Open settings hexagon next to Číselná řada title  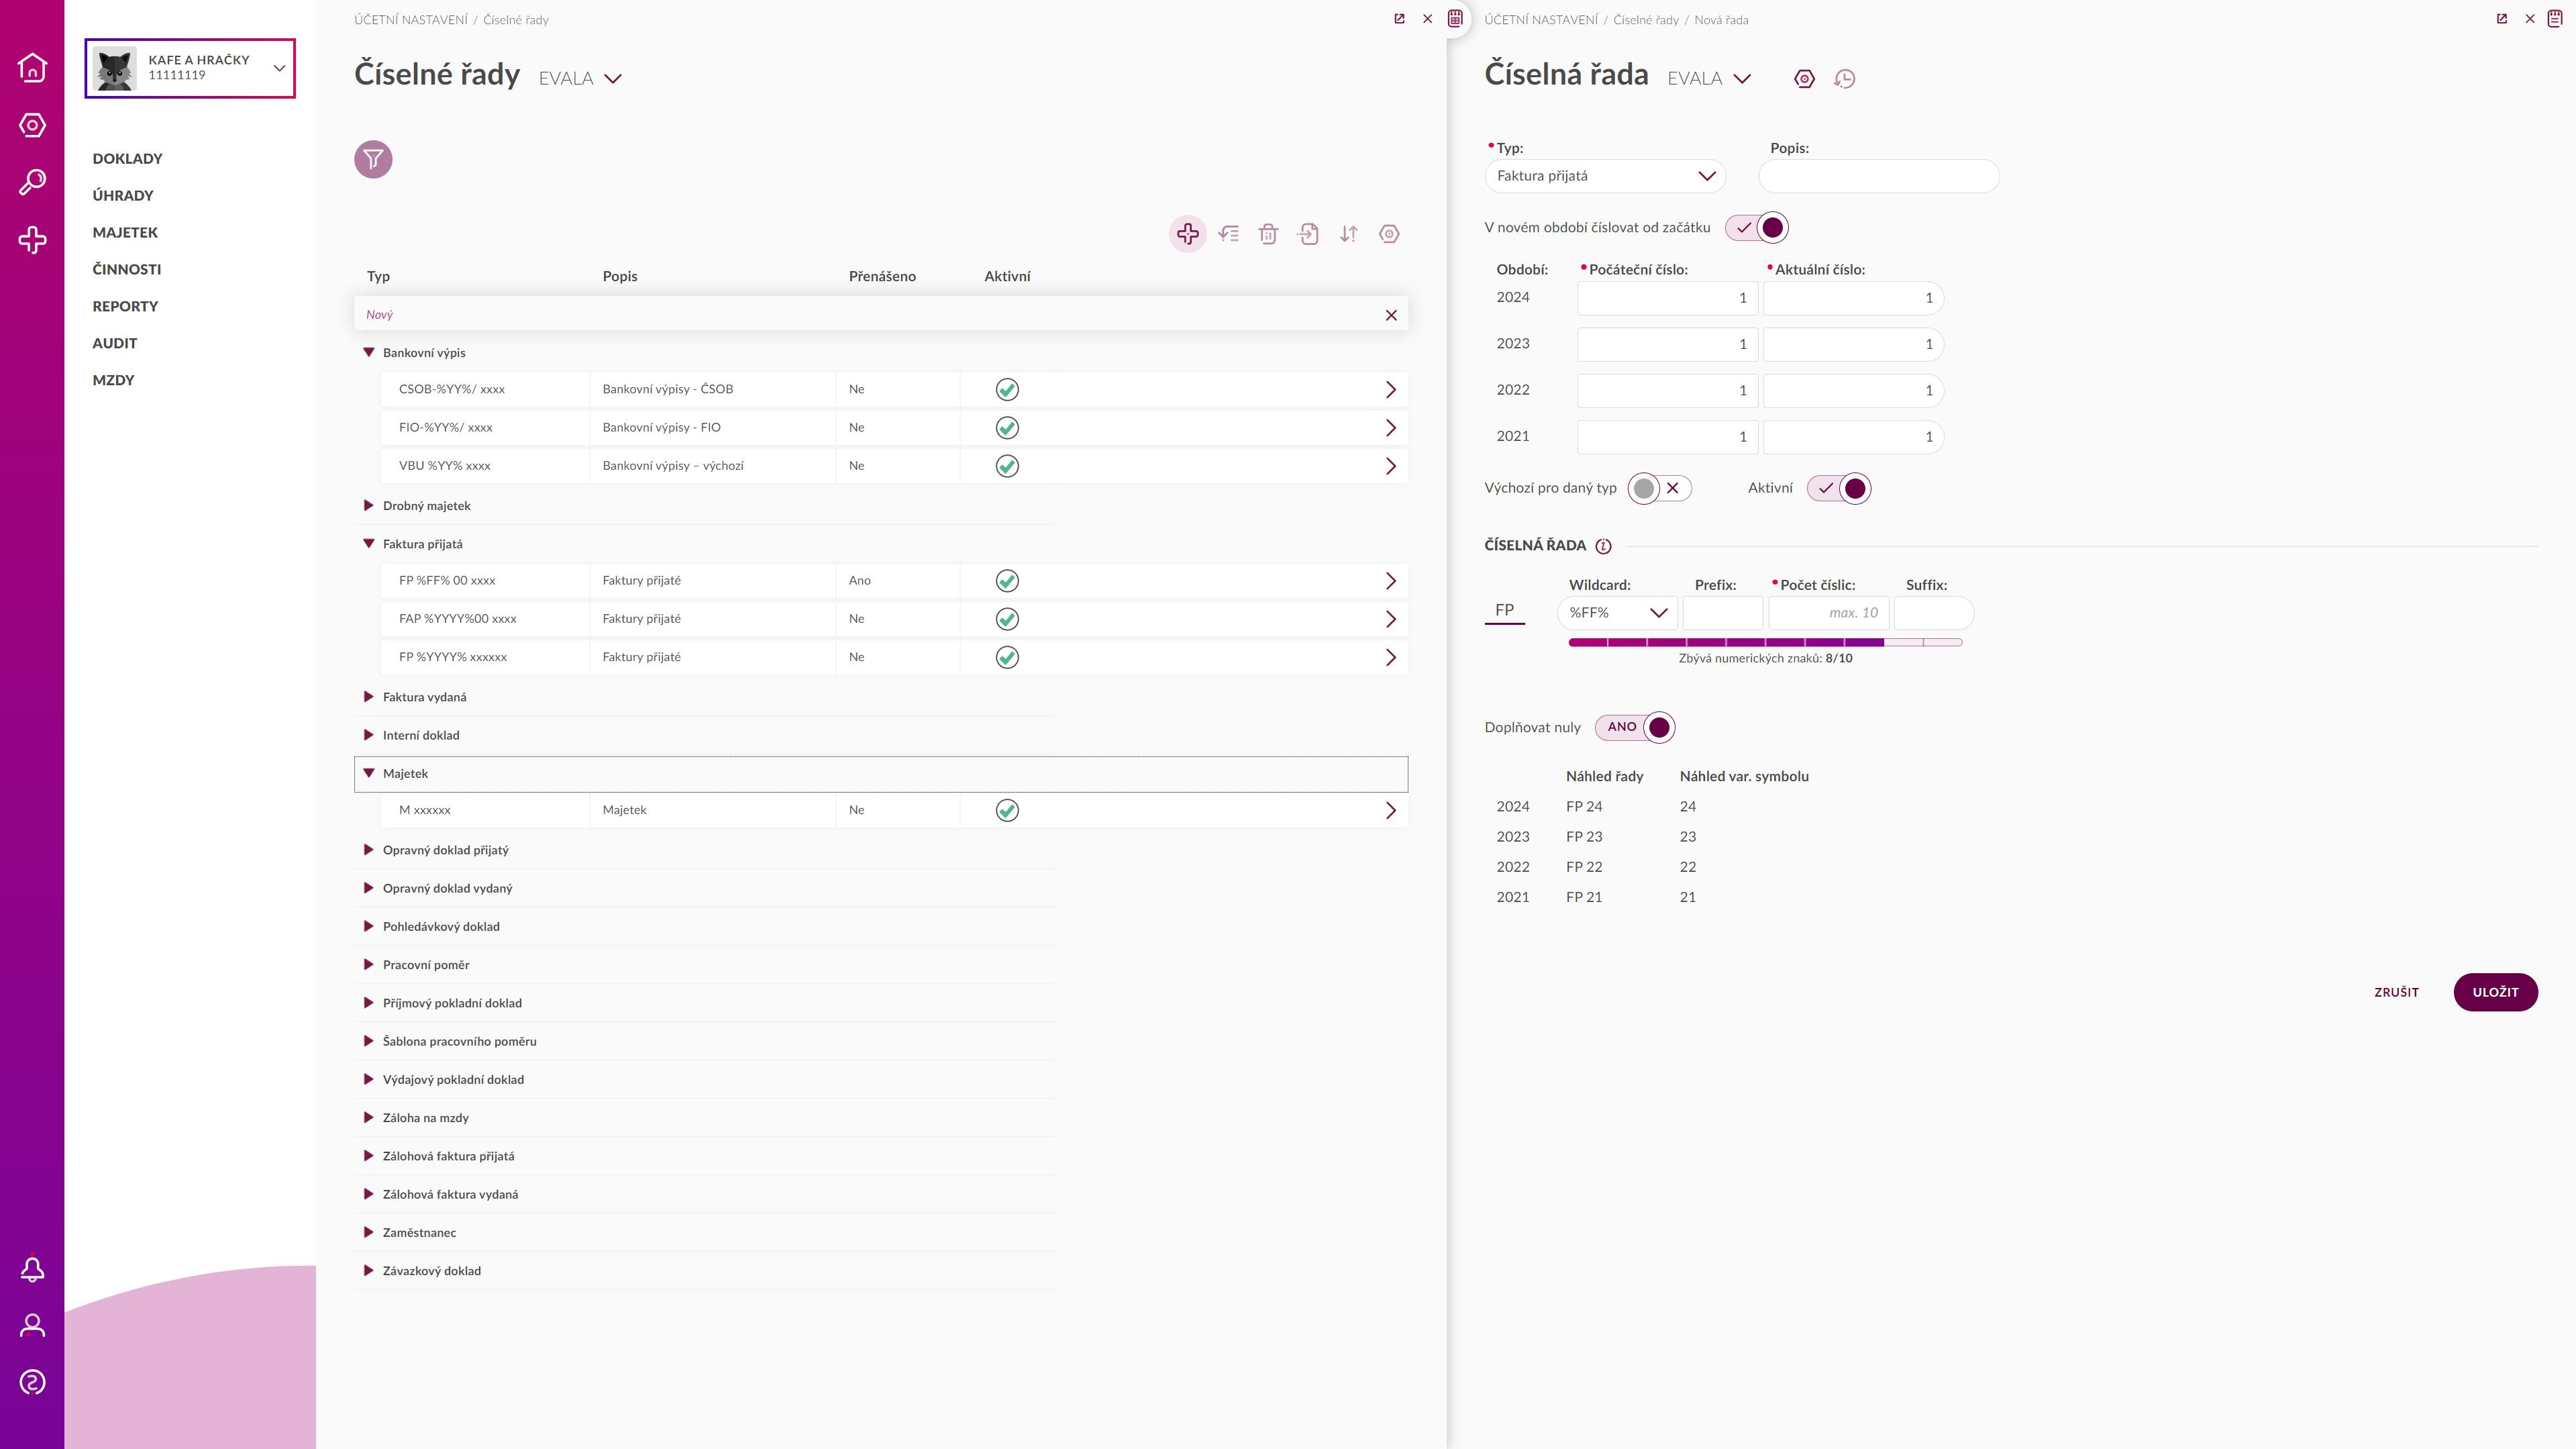click(1804, 79)
